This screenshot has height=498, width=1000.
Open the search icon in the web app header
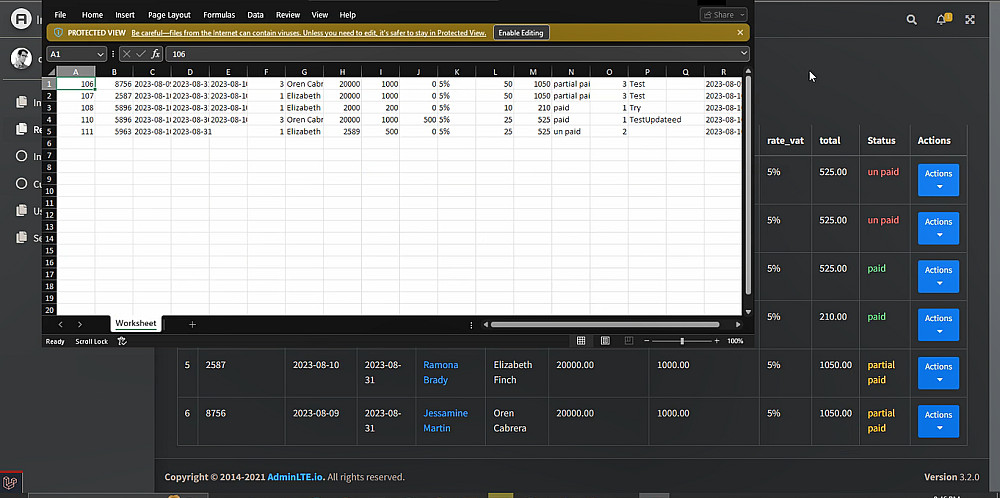pos(912,20)
